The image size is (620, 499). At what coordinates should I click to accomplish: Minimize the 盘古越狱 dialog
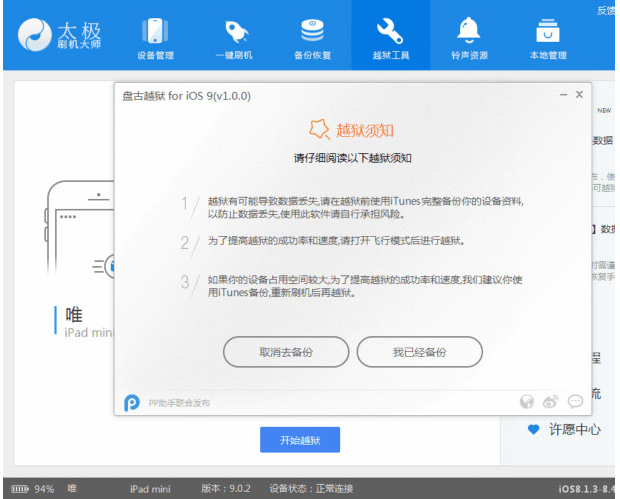[563, 95]
